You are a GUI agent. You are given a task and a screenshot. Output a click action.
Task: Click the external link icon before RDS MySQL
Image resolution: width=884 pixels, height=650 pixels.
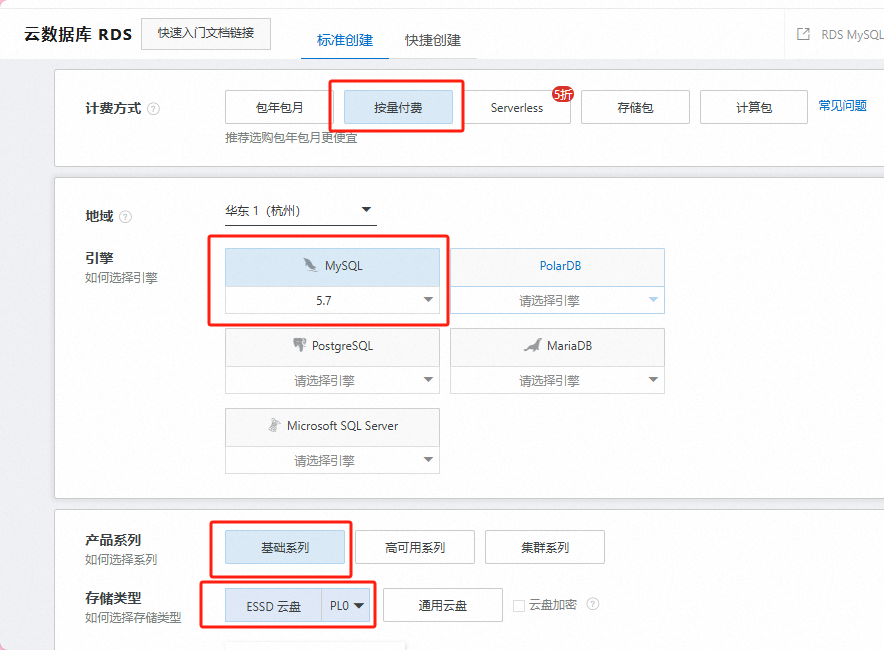tap(803, 34)
